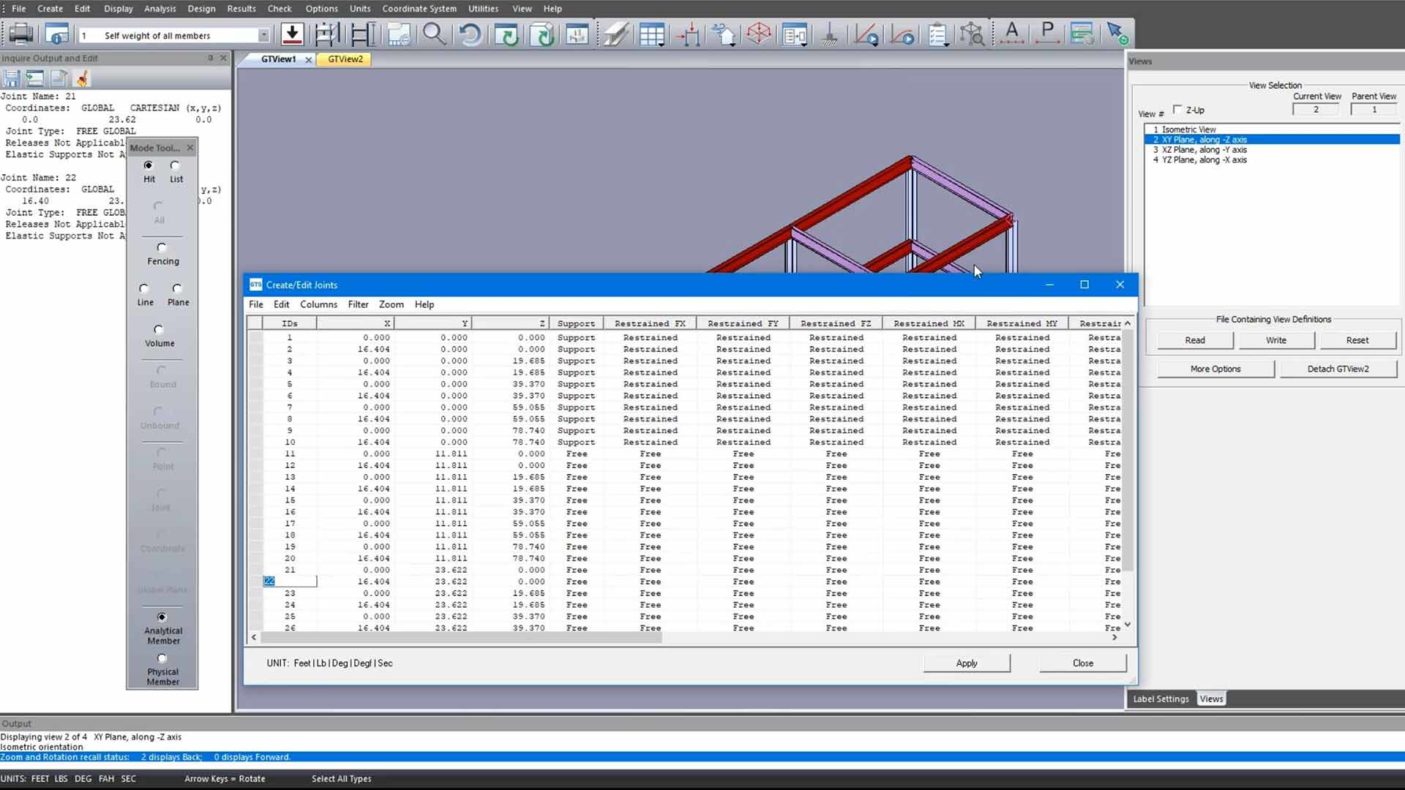Click the Detach GTView2 button
Screen dimensions: 1405x790
pyautogui.click(x=1338, y=369)
